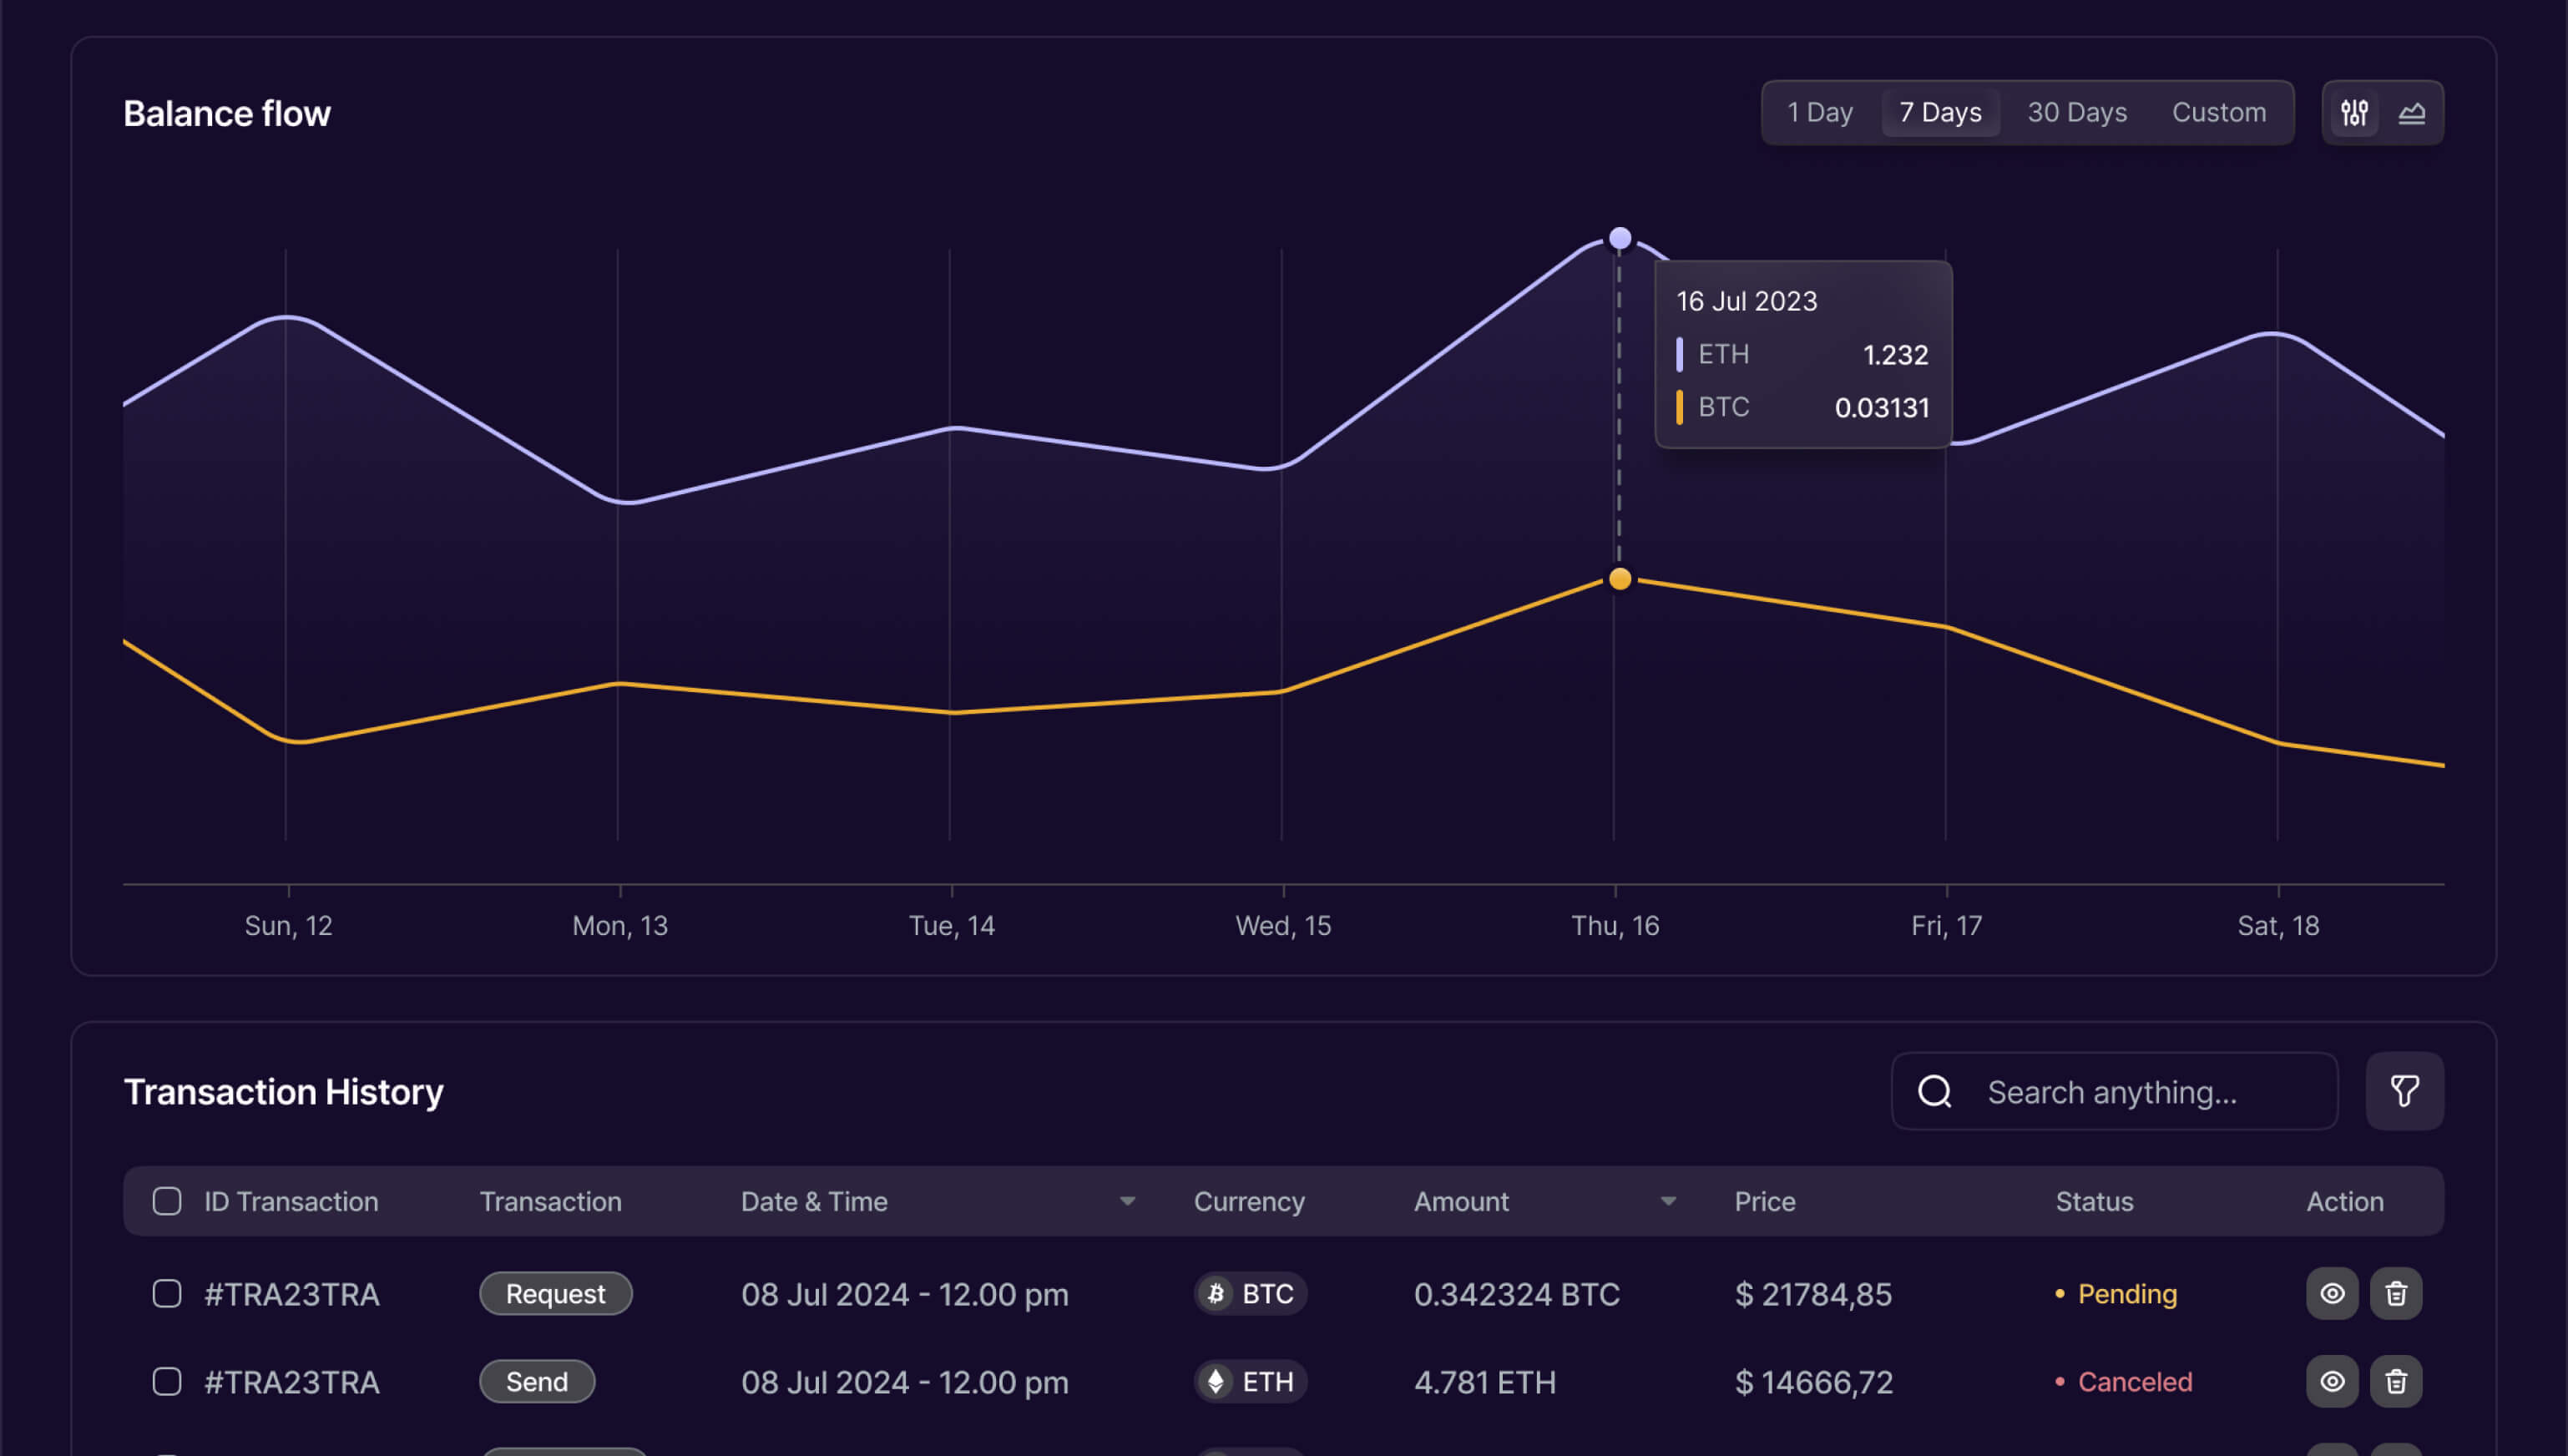Click the search magnifier icon
This screenshot has width=2568, height=1456.
pos(1935,1091)
